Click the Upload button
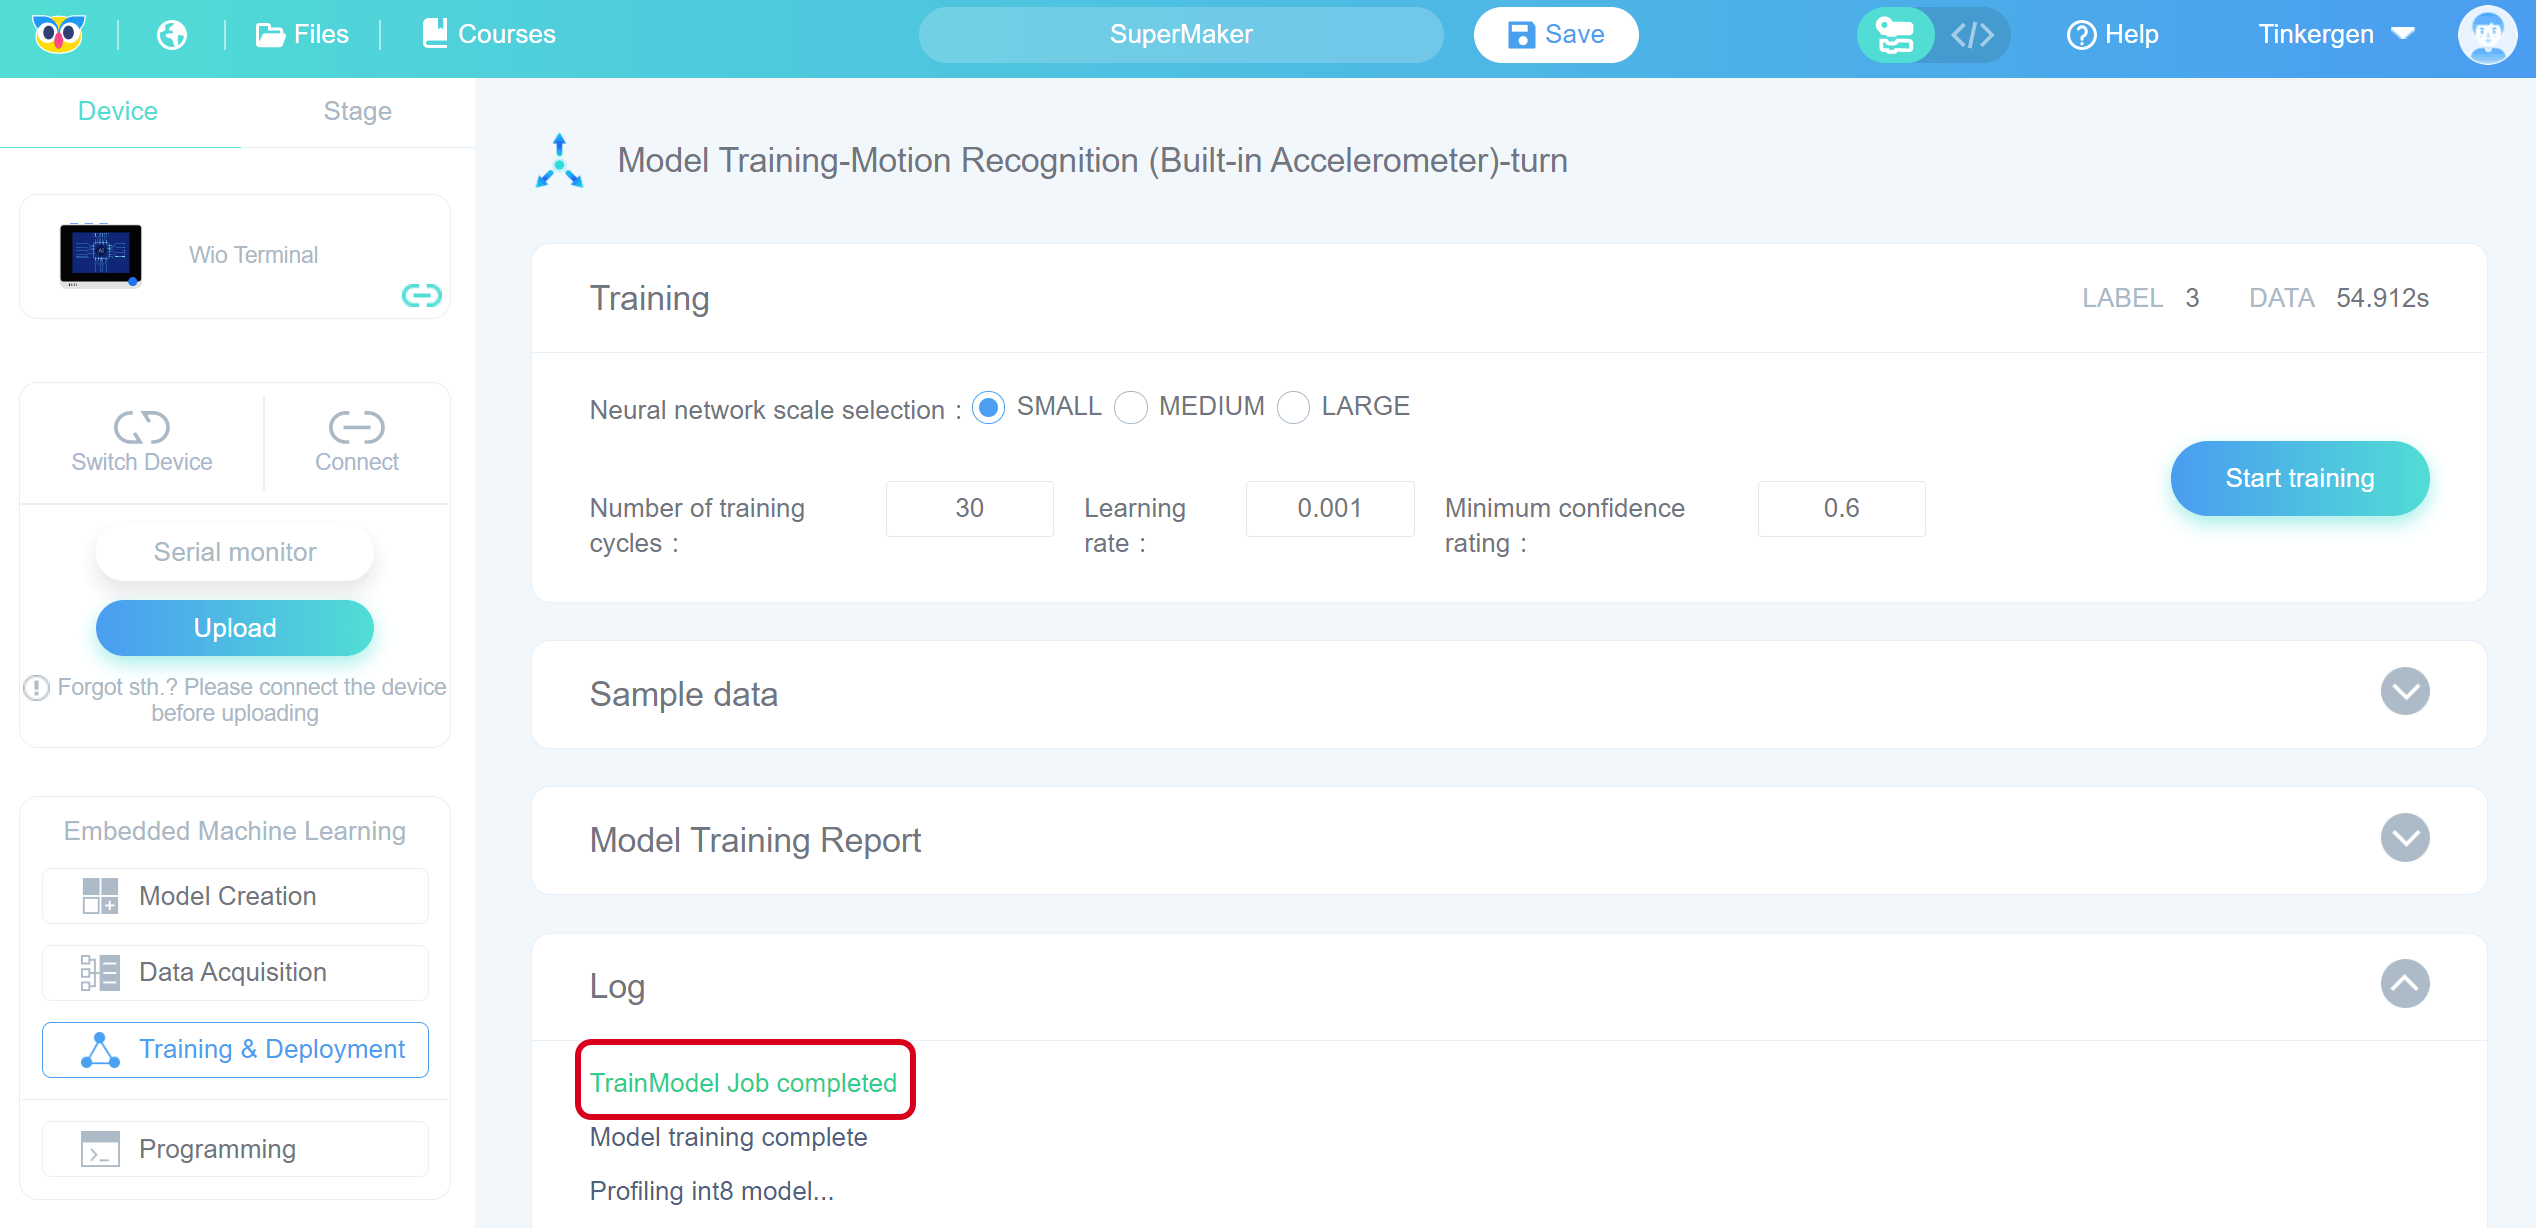 [x=235, y=628]
